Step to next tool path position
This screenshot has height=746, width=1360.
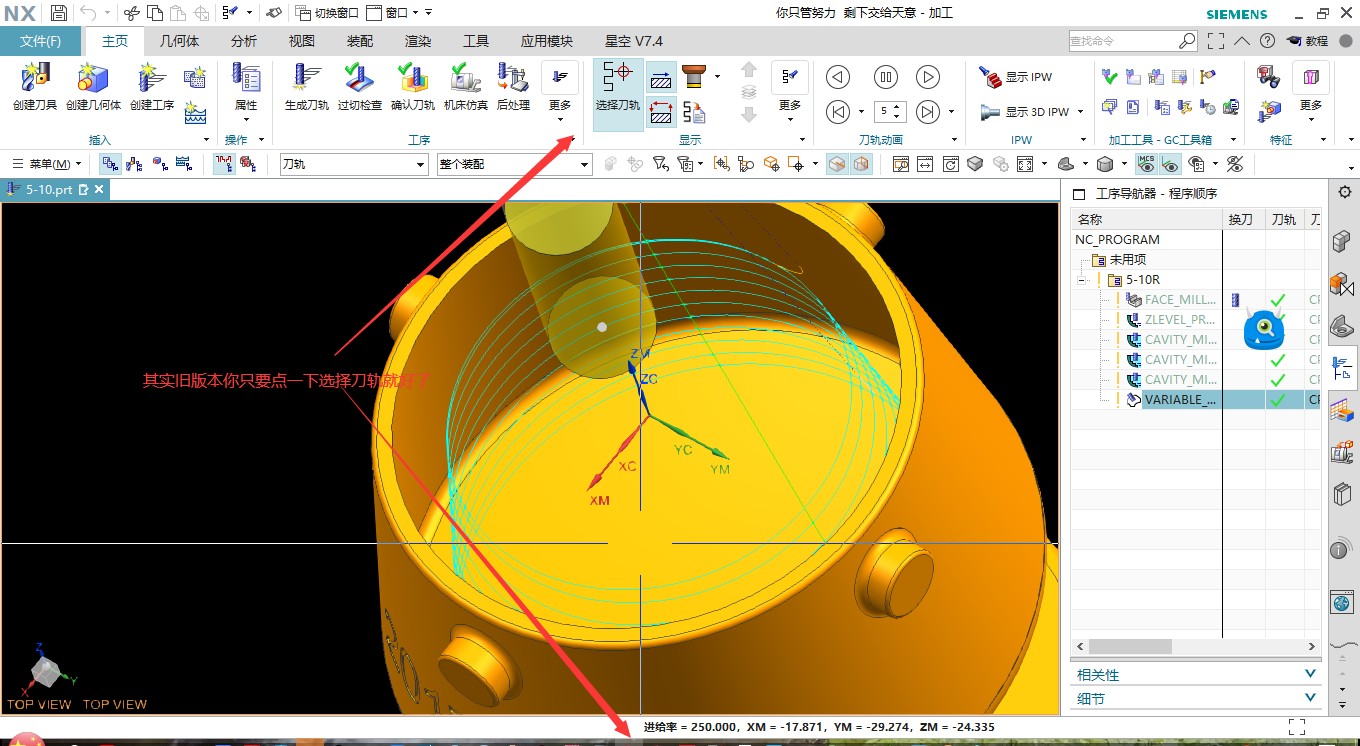[x=928, y=112]
